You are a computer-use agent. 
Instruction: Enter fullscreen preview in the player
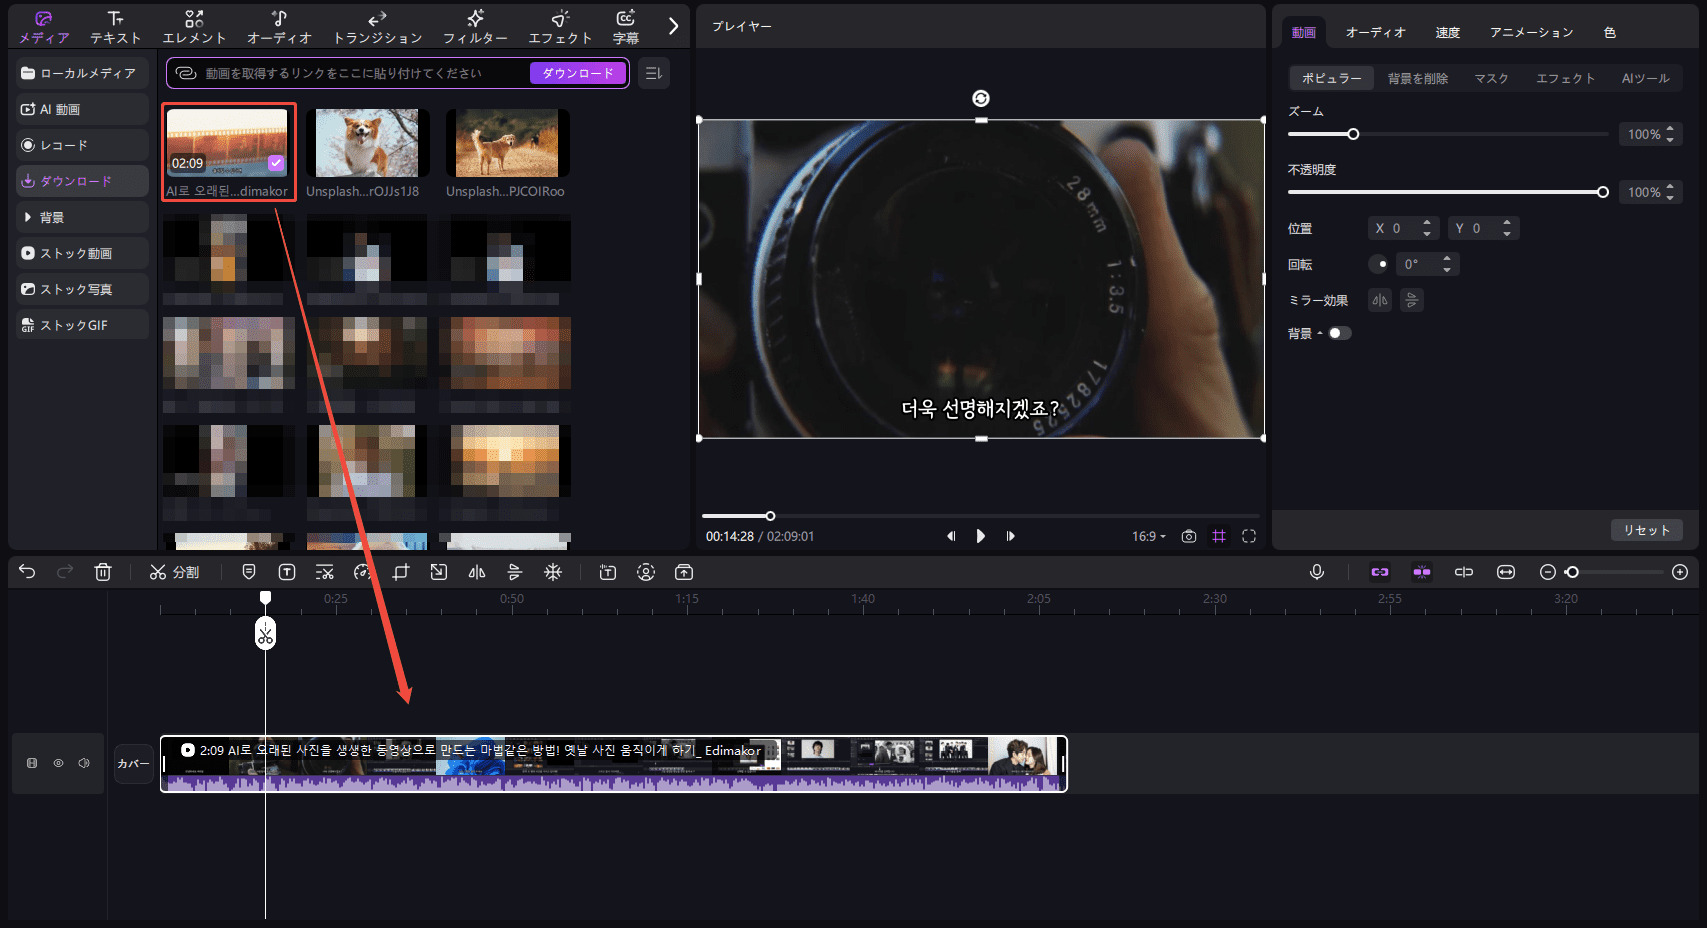1249,536
